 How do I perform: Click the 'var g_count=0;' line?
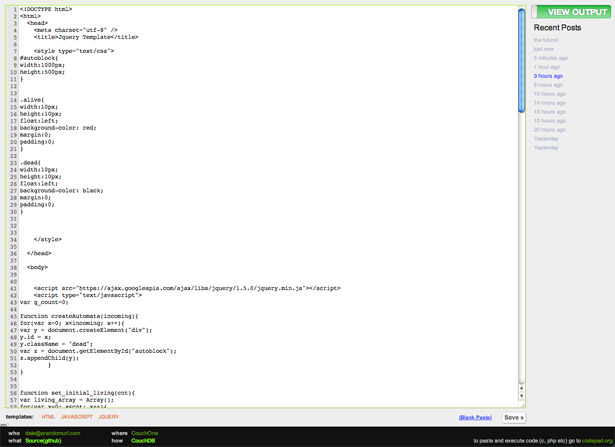pyautogui.click(x=44, y=302)
